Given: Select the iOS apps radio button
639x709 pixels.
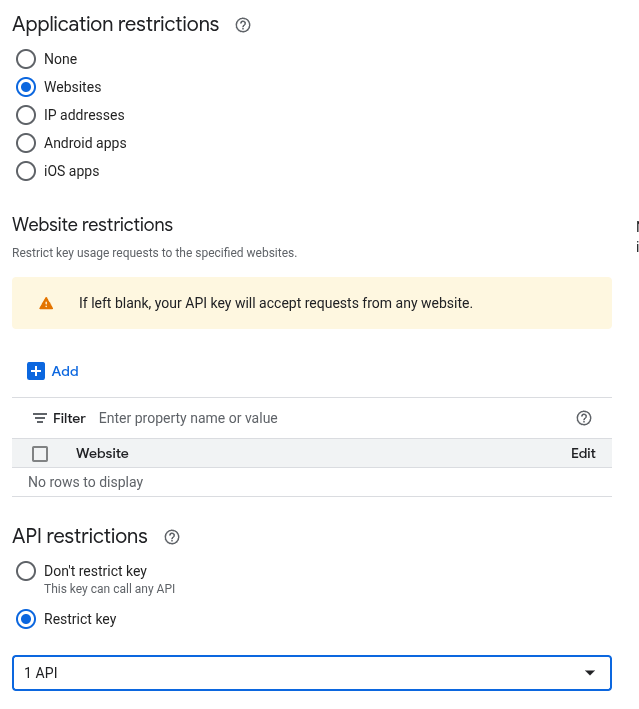Looking at the screenshot, I should [x=26, y=171].
